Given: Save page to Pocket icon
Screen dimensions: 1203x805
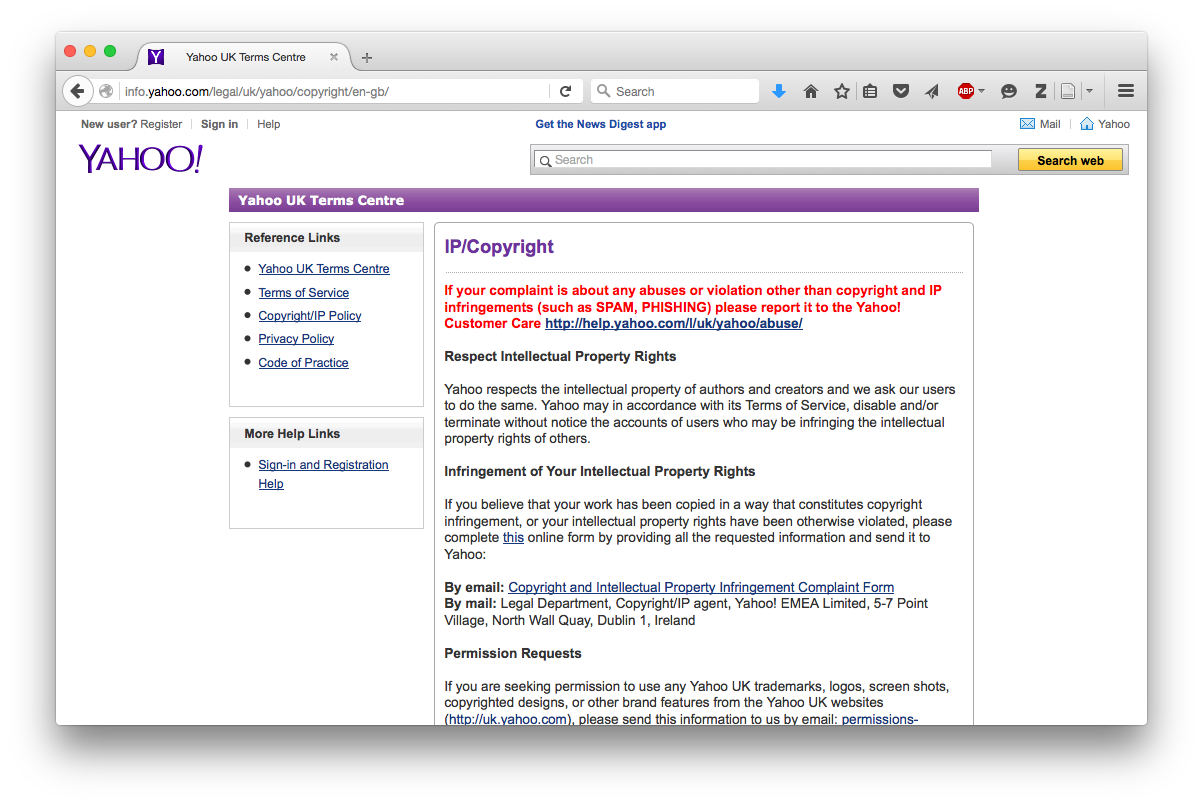Looking at the screenshot, I should point(901,91).
